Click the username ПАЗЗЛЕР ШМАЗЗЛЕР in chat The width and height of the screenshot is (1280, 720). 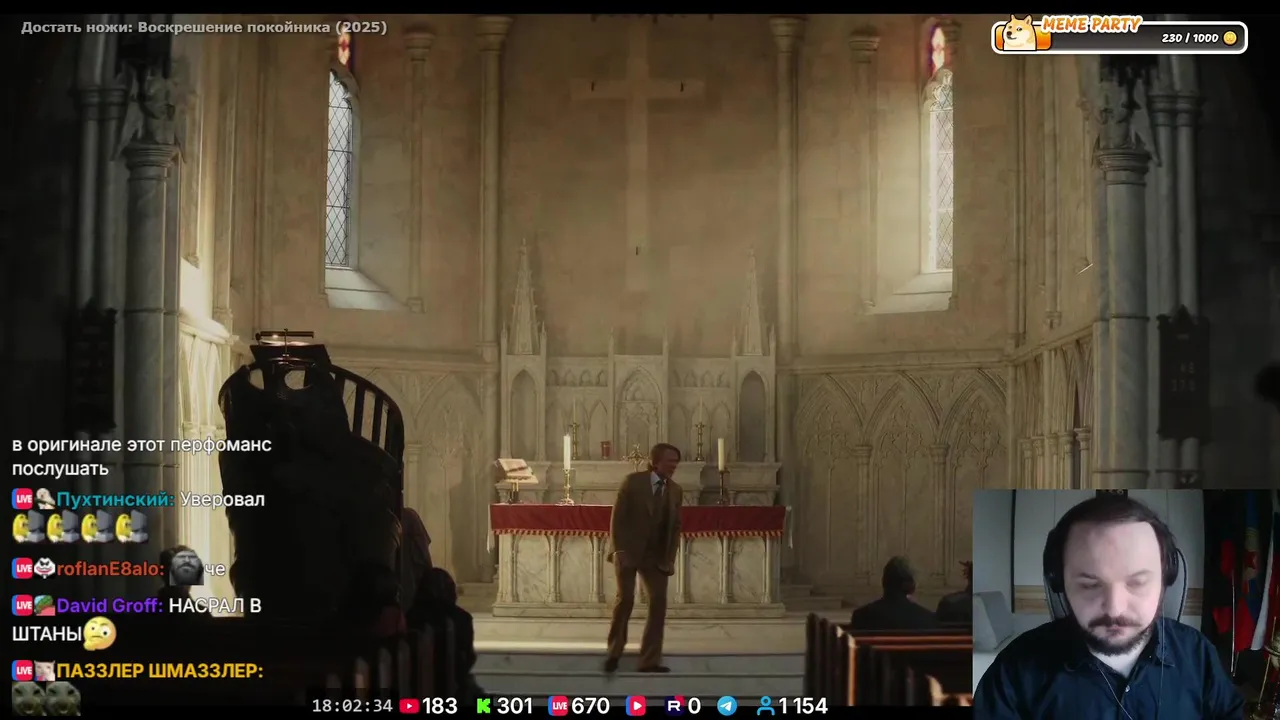coord(160,671)
